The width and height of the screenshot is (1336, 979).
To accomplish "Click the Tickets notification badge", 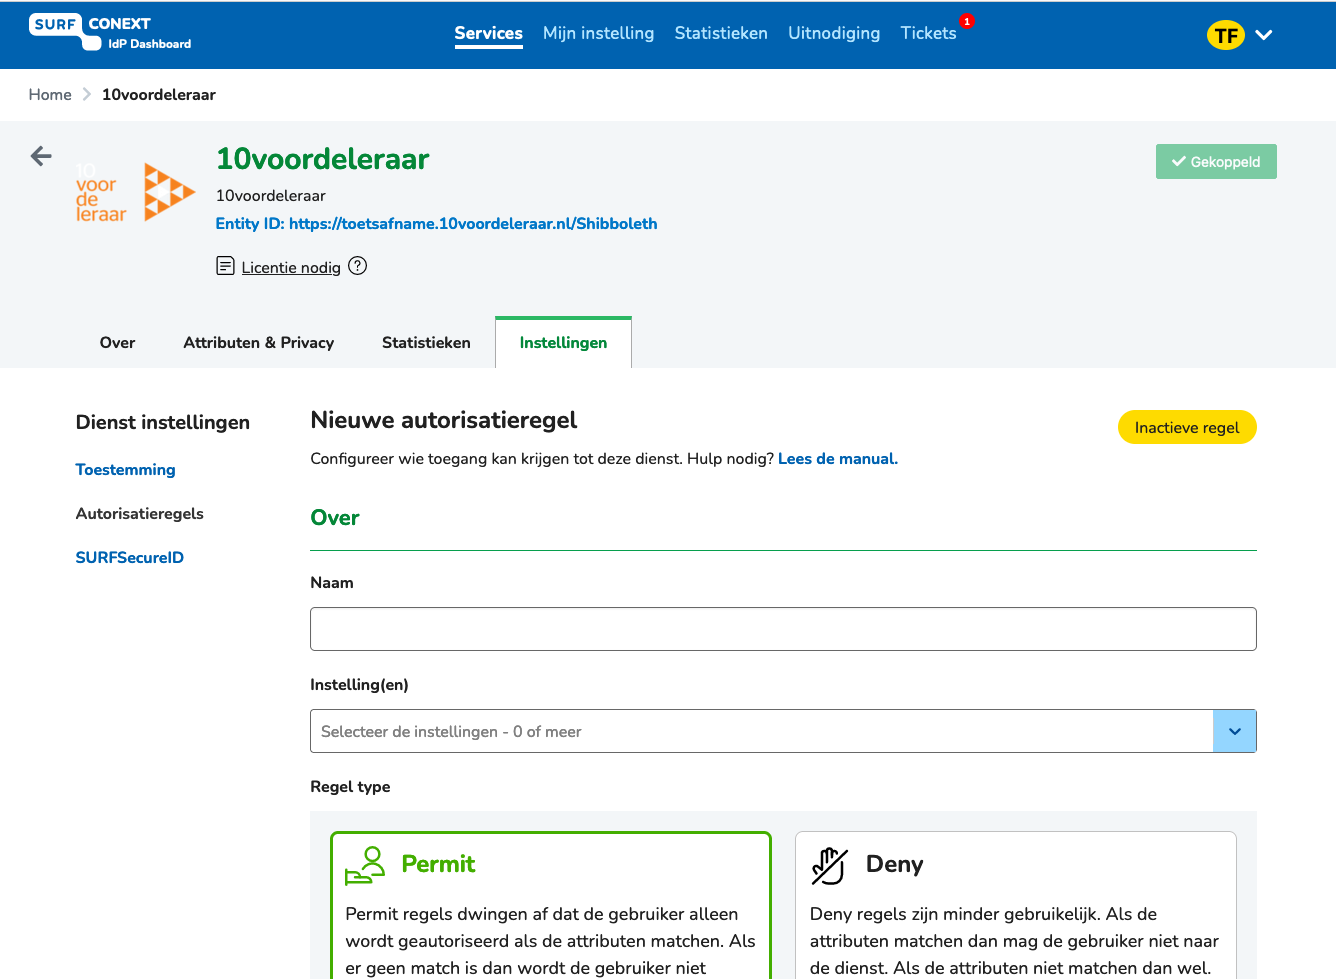I will click(967, 21).
